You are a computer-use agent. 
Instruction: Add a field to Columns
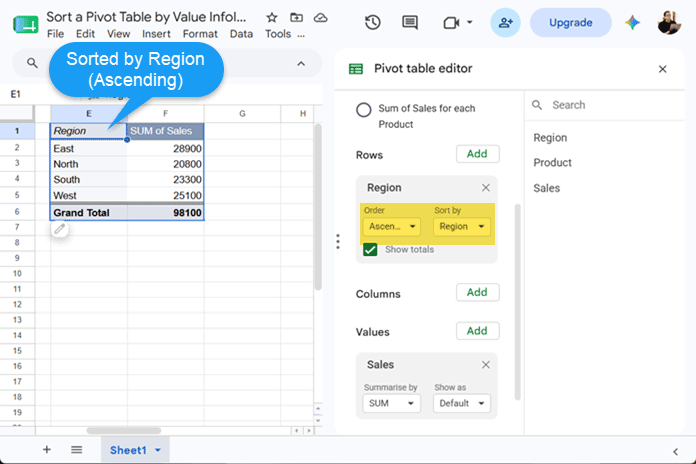[x=477, y=293]
